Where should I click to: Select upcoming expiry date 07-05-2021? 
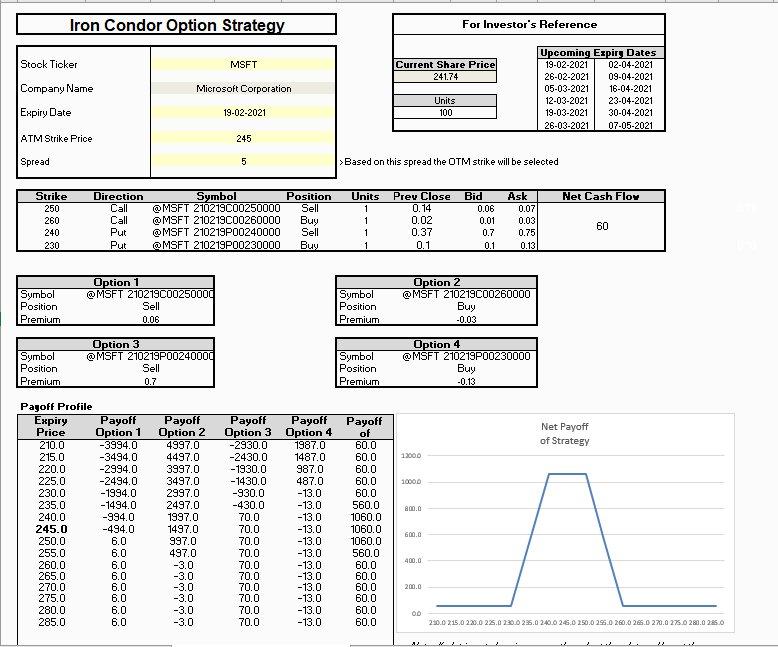630,125
